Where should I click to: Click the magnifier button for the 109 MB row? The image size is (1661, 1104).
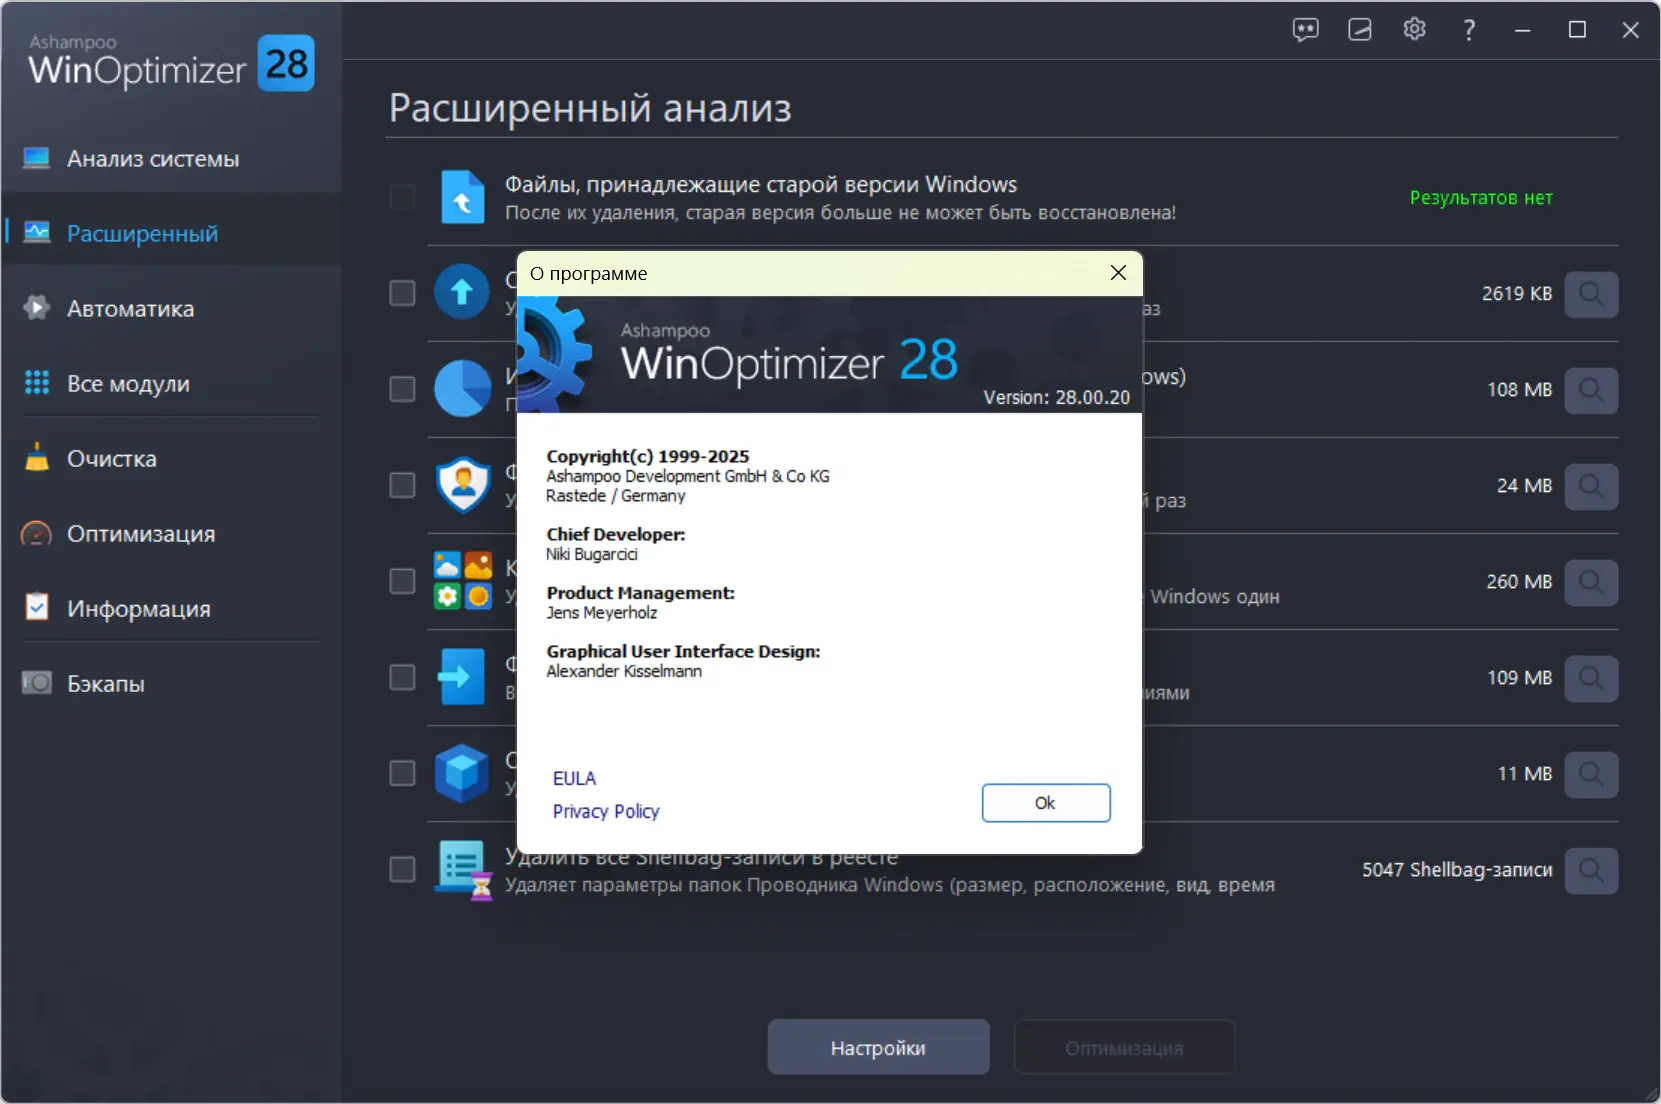[x=1591, y=678]
